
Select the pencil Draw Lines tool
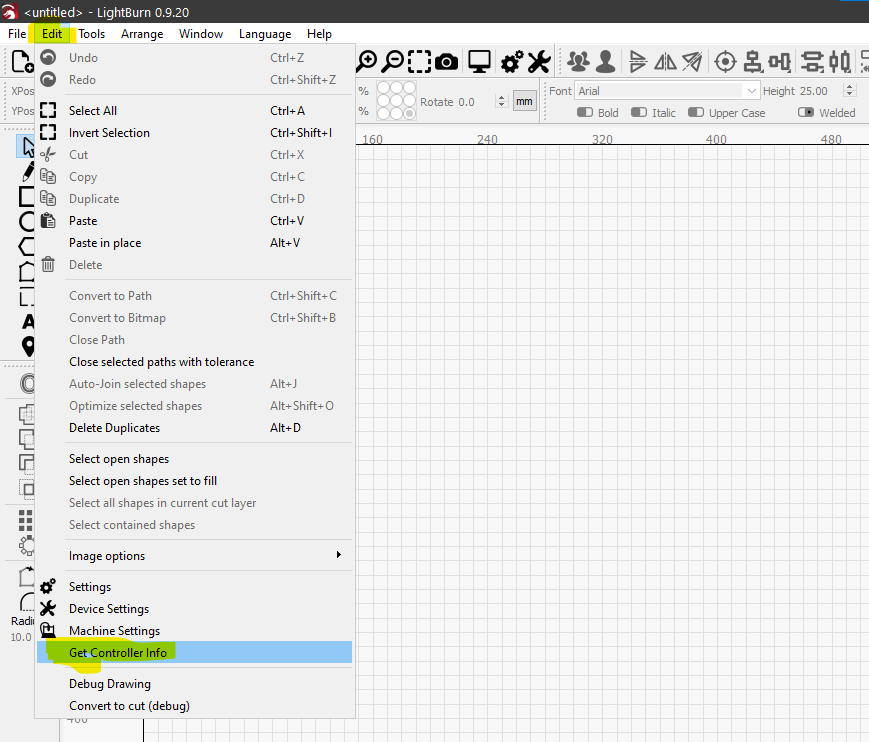point(27,172)
